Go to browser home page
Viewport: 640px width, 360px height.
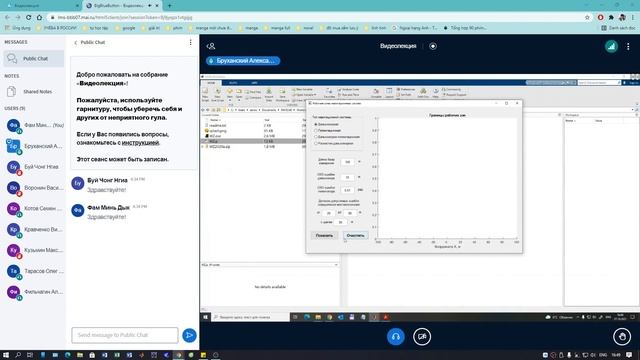pyautogui.click(x=39, y=18)
